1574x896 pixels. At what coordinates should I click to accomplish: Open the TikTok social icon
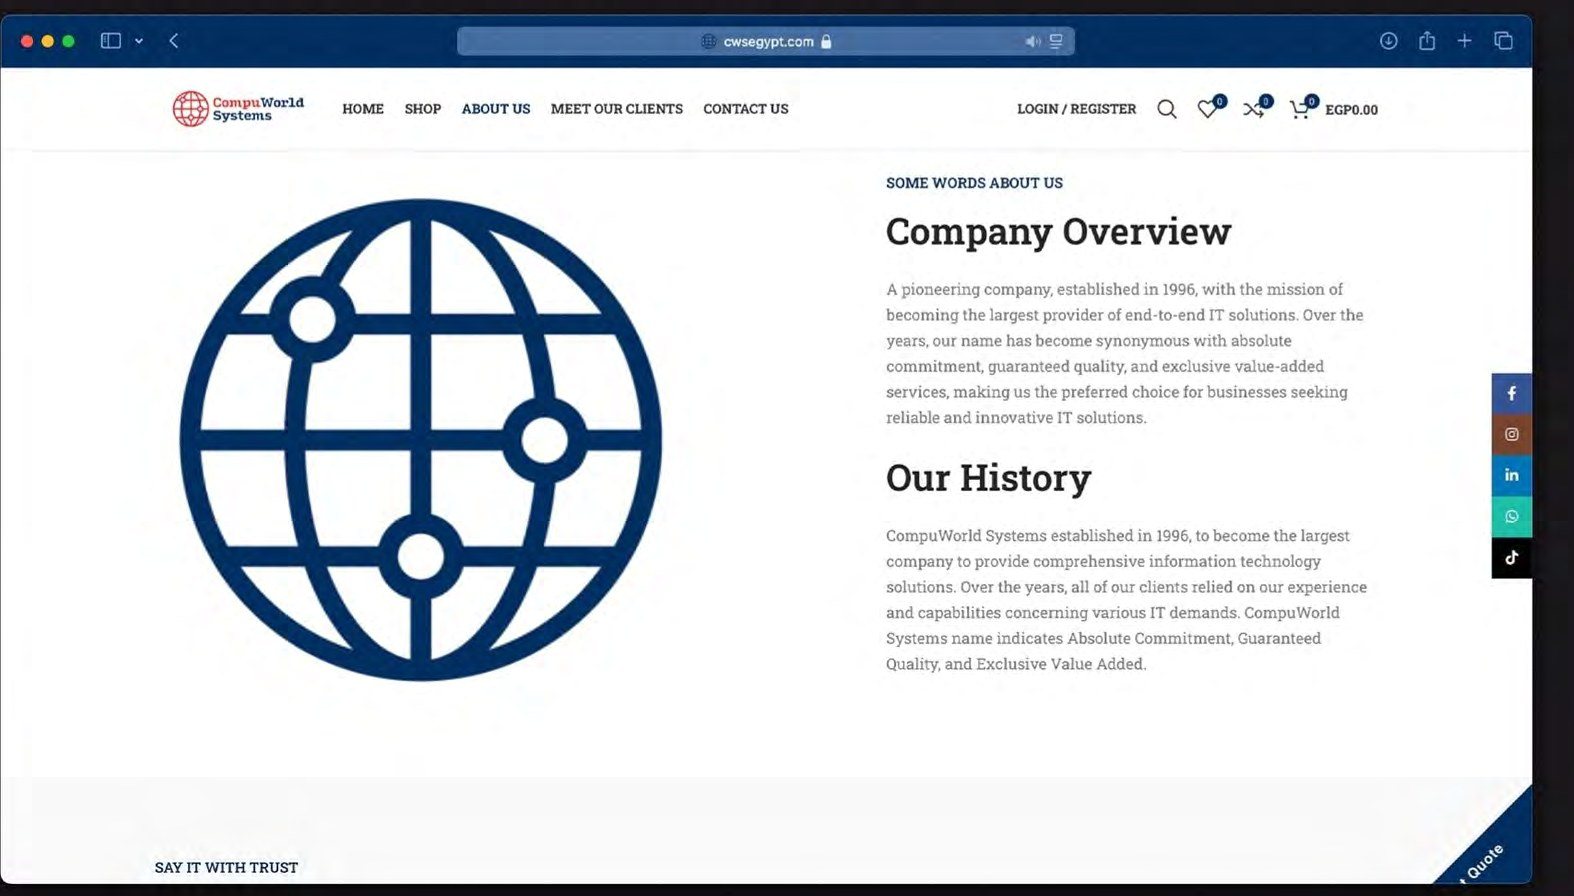1512,557
